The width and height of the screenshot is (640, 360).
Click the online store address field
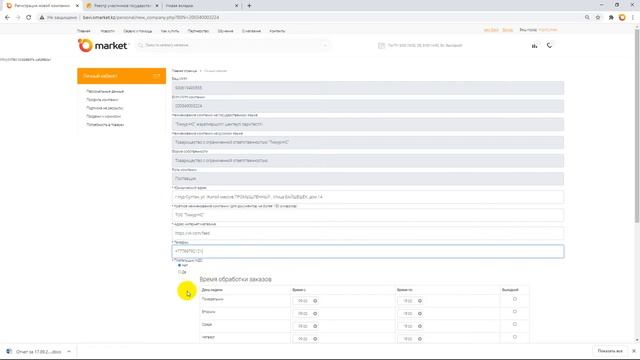point(368,233)
